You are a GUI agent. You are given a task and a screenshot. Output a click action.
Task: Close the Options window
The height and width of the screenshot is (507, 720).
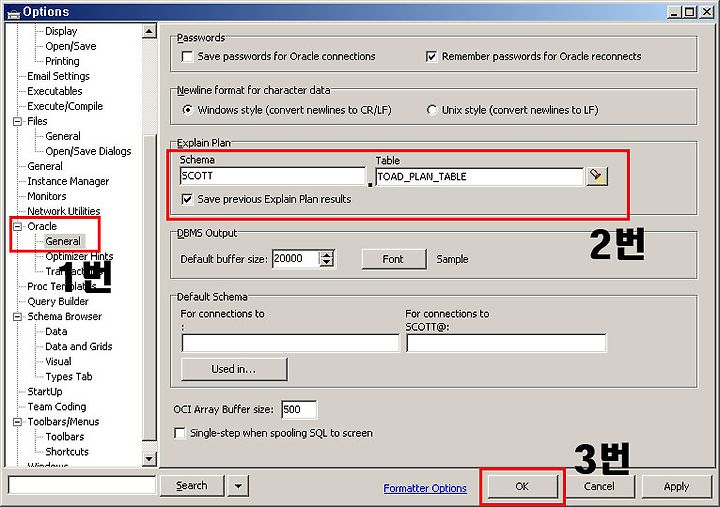coord(706,12)
